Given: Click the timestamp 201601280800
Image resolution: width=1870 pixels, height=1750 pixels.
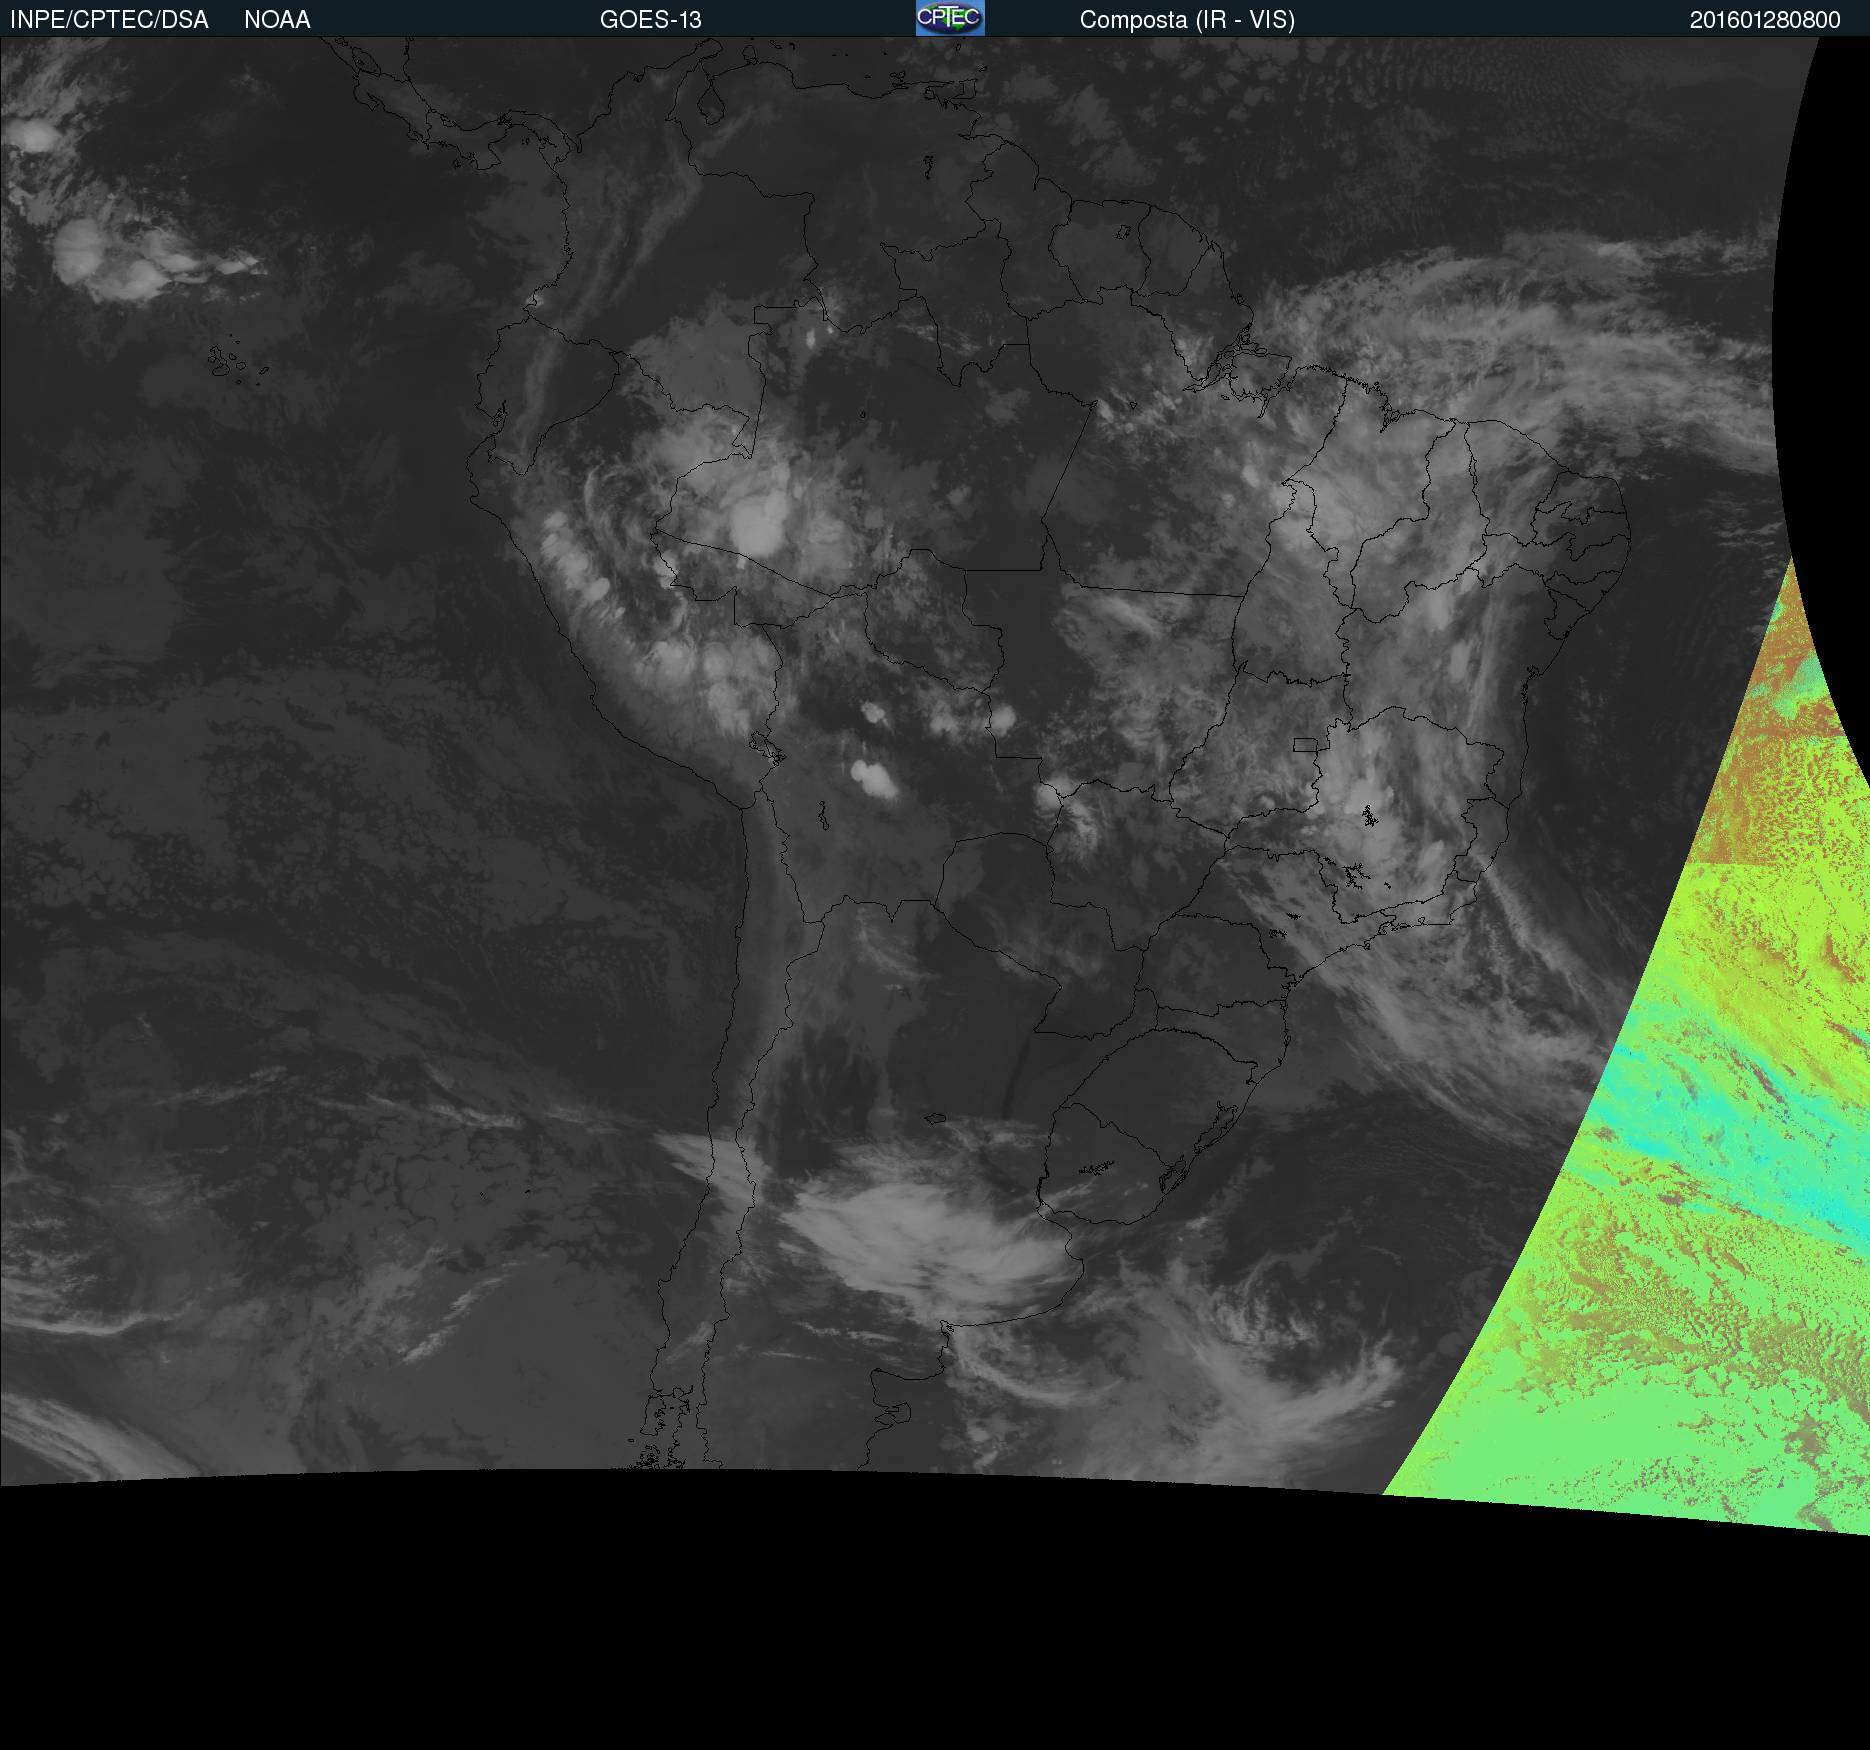Looking at the screenshot, I should point(1765,20).
